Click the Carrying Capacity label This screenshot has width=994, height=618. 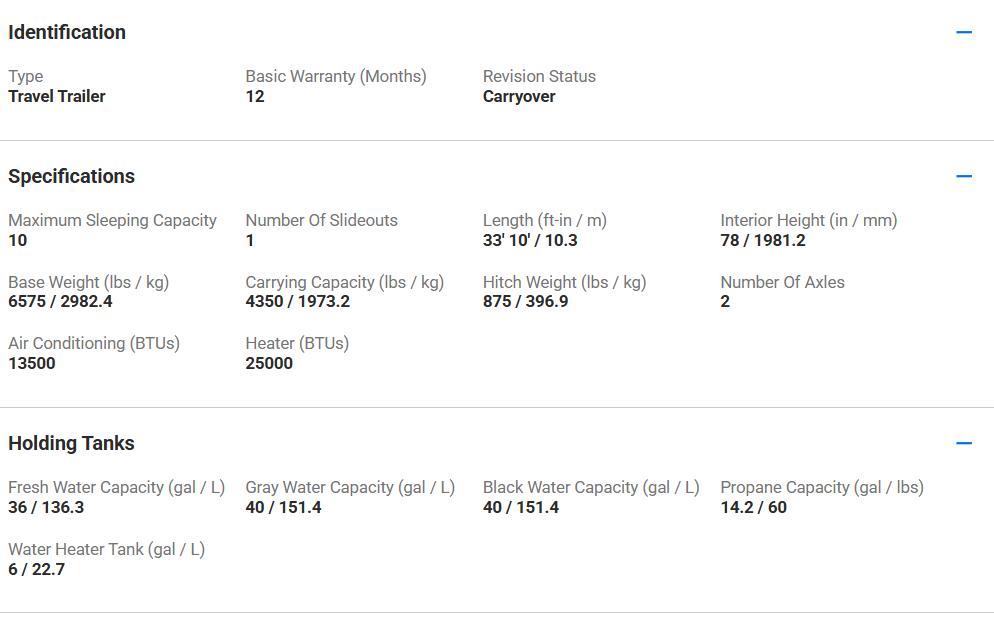click(x=344, y=282)
